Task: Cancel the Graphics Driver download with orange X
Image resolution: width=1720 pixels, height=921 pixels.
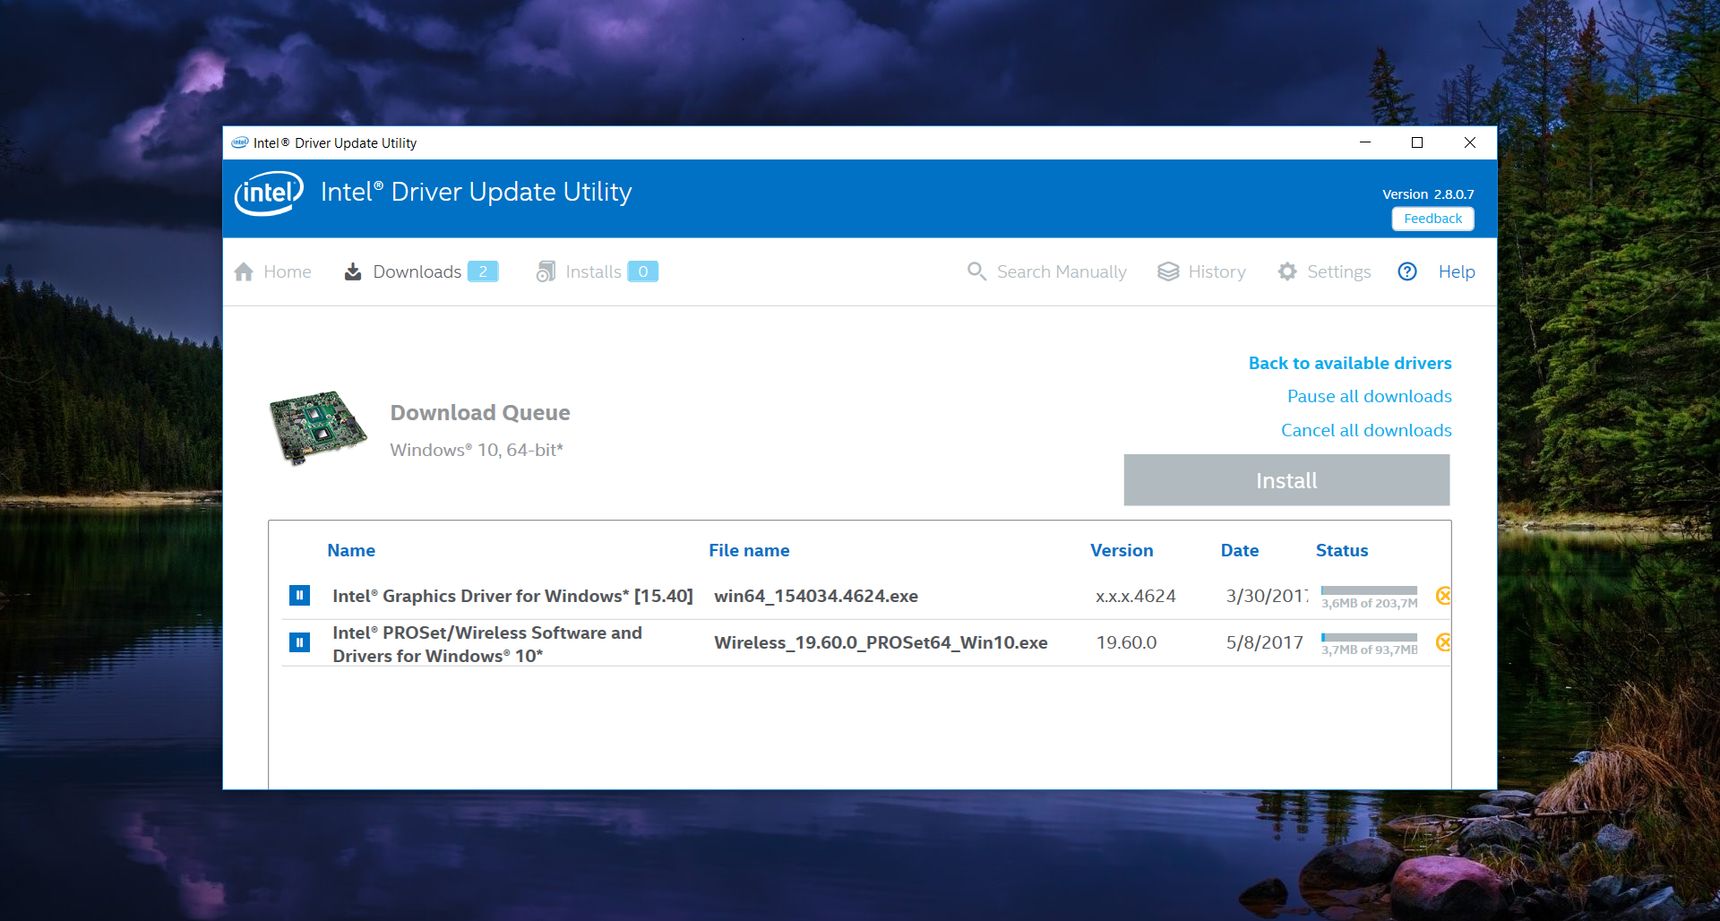Action: click(x=1443, y=596)
